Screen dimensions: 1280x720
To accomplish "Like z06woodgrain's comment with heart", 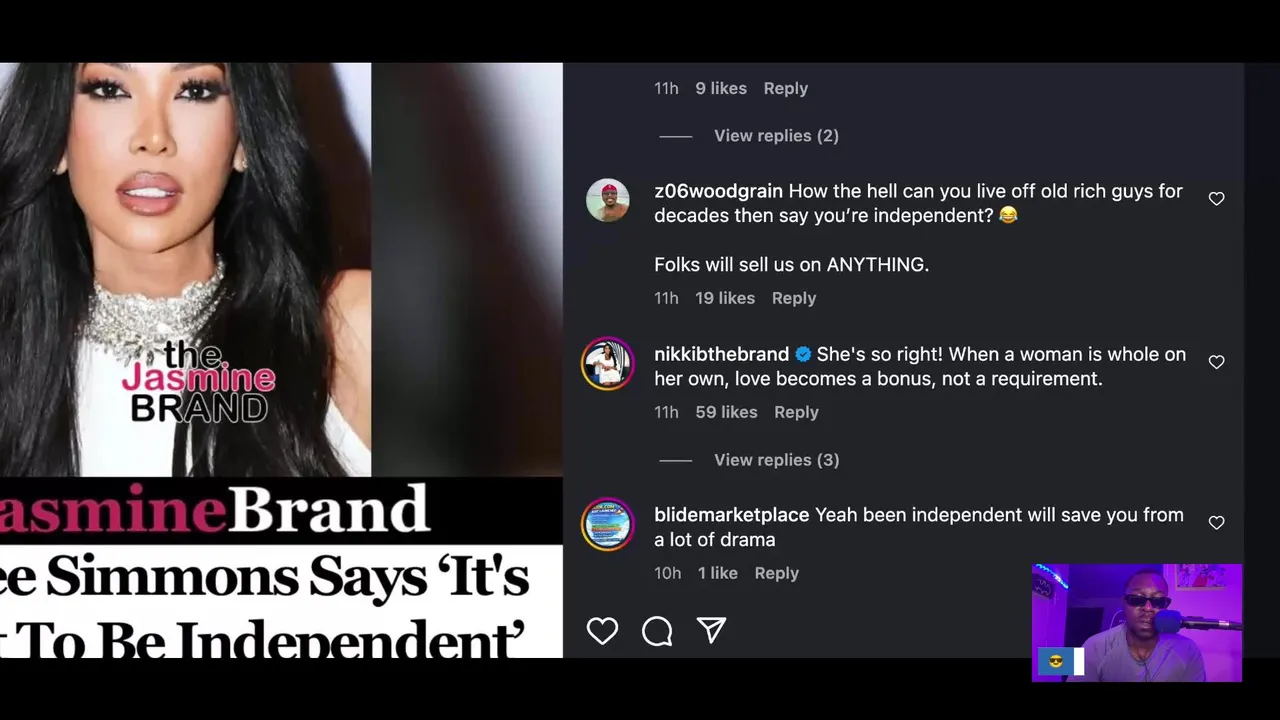I will pyautogui.click(x=1216, y=199).
